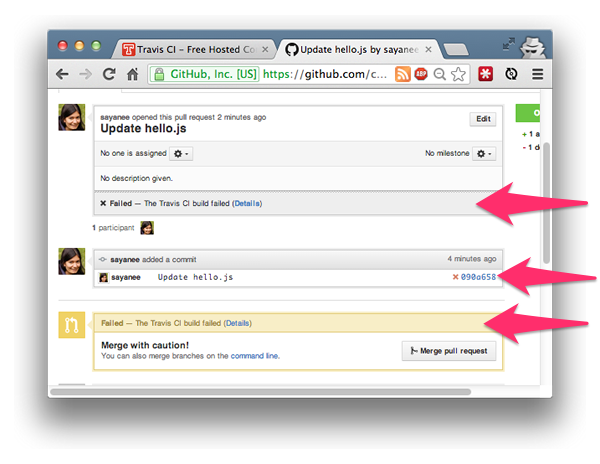The width and height of the screenshot is (600, 464).
Task: Click the fullscreen arrows icon in title bar
Action: click(509, 44)
